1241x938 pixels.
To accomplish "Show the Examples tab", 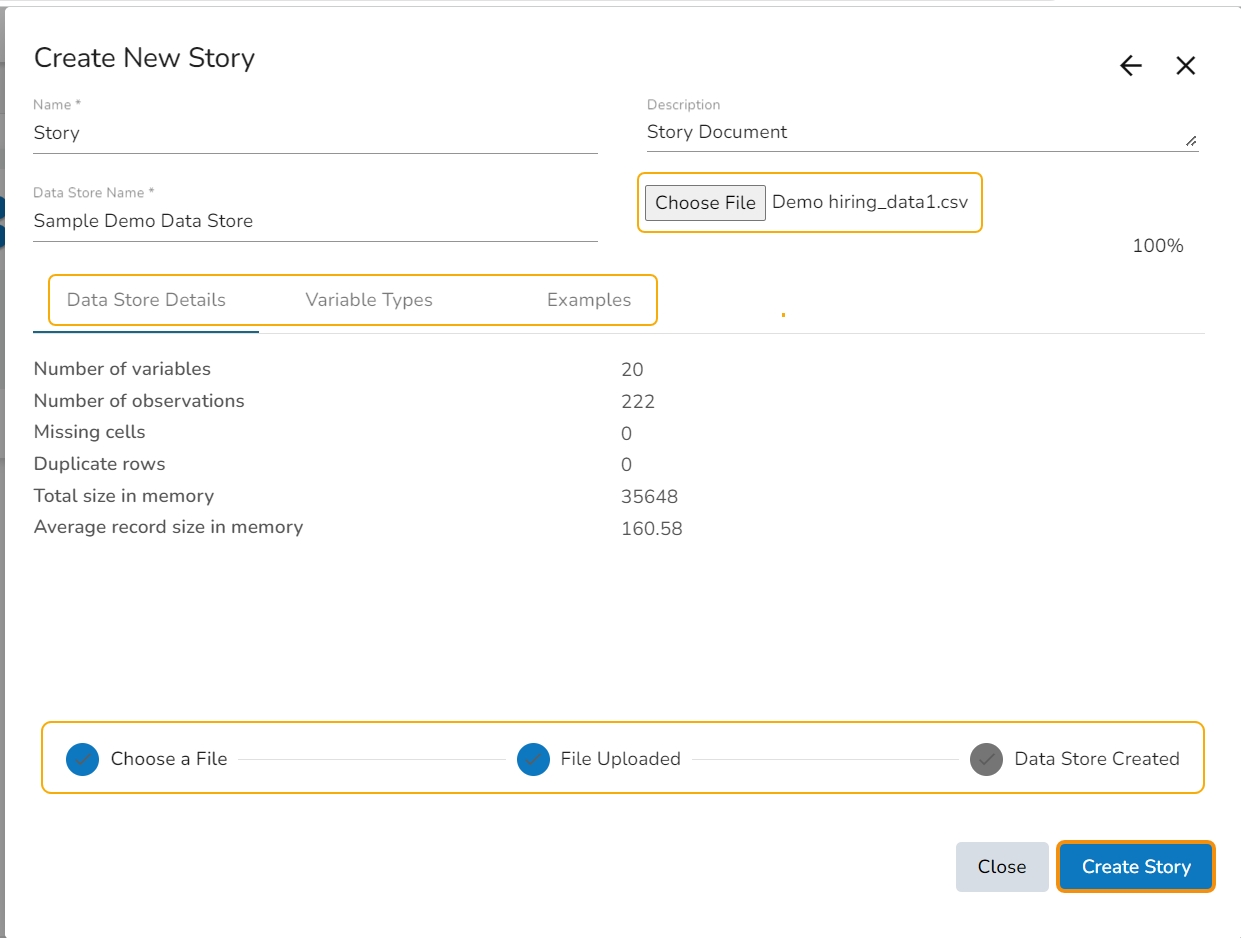I will tap(589, 300).
